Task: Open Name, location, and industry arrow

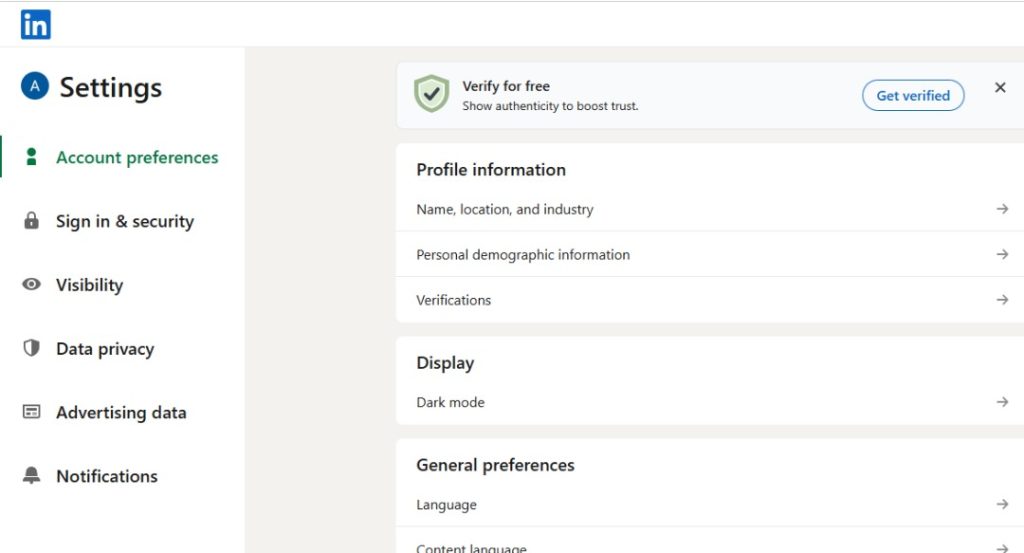Action: pos(1002,209)
